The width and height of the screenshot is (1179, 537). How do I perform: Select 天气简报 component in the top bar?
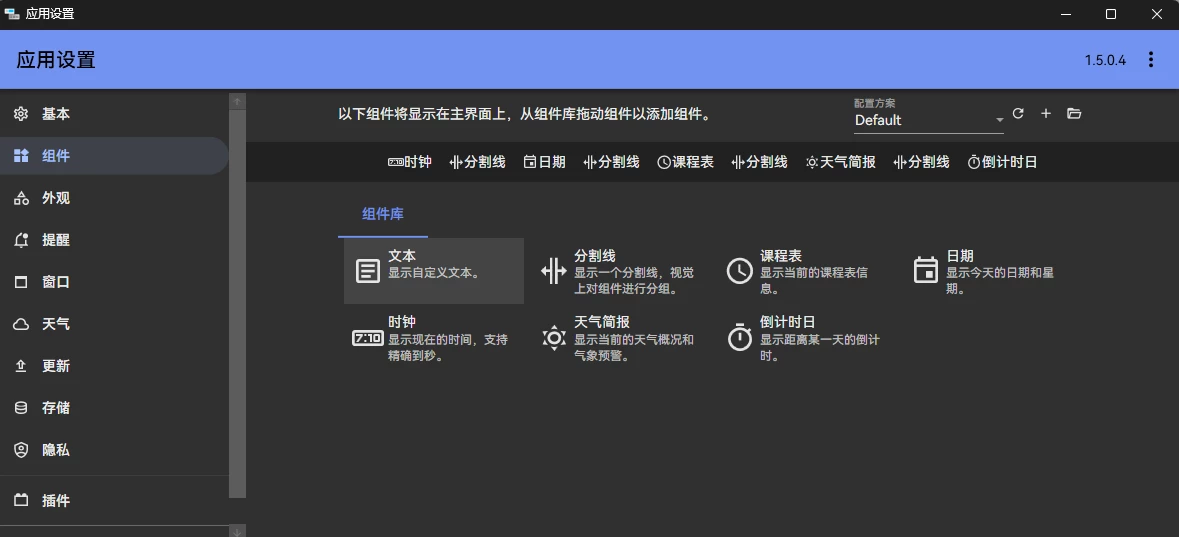[840, 162]
